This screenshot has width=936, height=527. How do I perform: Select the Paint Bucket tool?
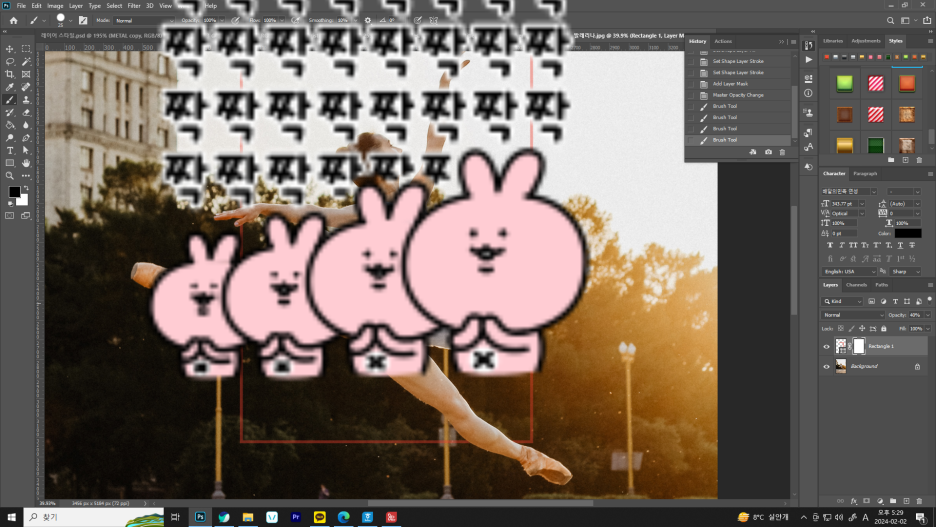pos(10,125)
